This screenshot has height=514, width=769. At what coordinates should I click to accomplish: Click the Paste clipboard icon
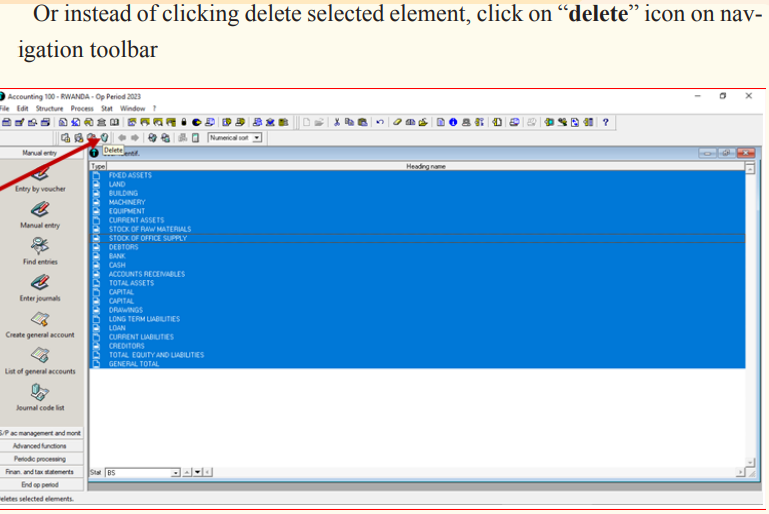point(362,122)
